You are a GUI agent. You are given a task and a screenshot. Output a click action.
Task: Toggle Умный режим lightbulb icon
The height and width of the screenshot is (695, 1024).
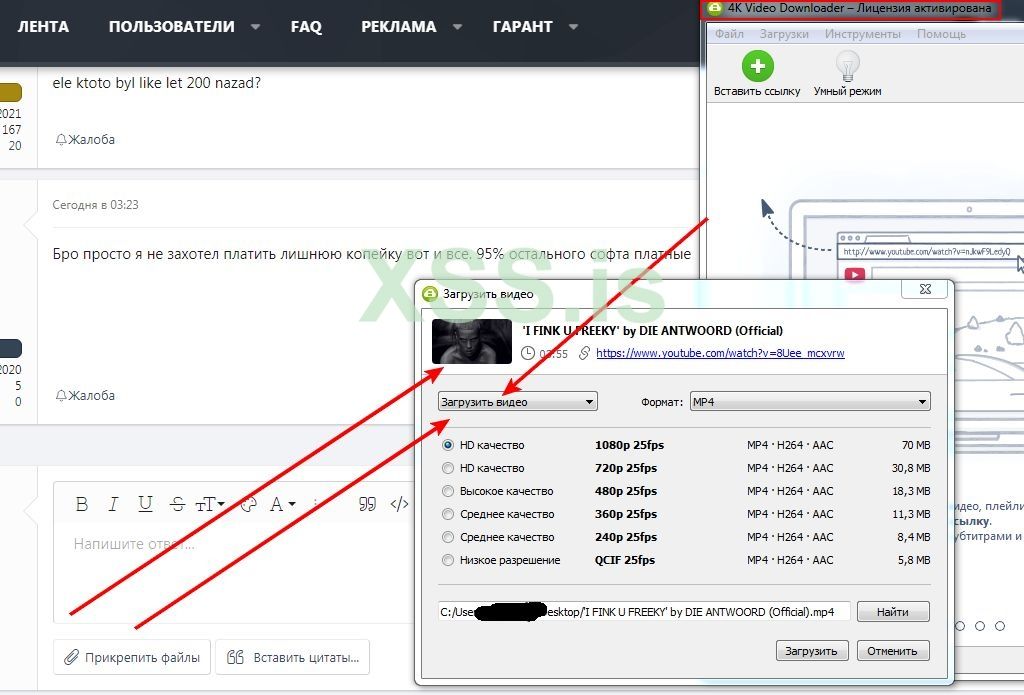pyautogui.click(x=847, y=66)
